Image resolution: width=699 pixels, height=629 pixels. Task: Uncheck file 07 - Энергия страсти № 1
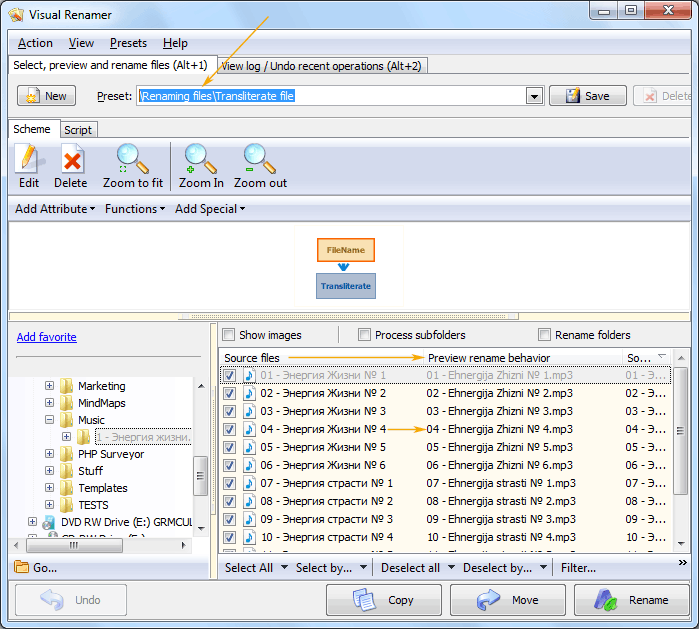click(229, 484)
